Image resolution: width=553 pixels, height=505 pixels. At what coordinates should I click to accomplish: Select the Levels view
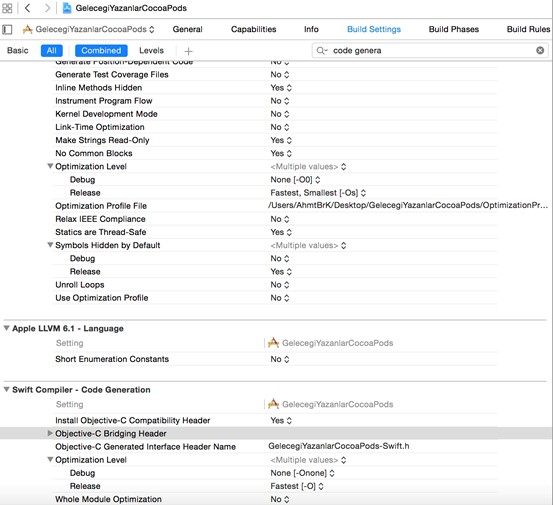click(x=151, y=50)
